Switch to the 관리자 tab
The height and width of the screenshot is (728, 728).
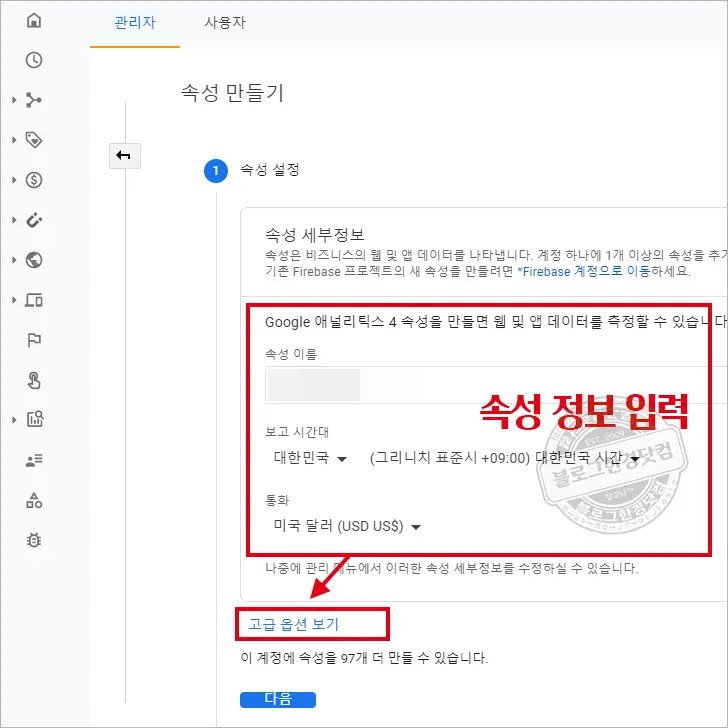click(x=135, y=22)
